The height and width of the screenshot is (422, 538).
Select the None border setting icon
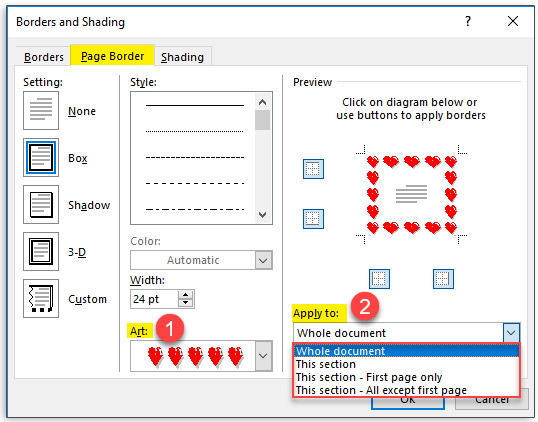click(x=41, y=110)
